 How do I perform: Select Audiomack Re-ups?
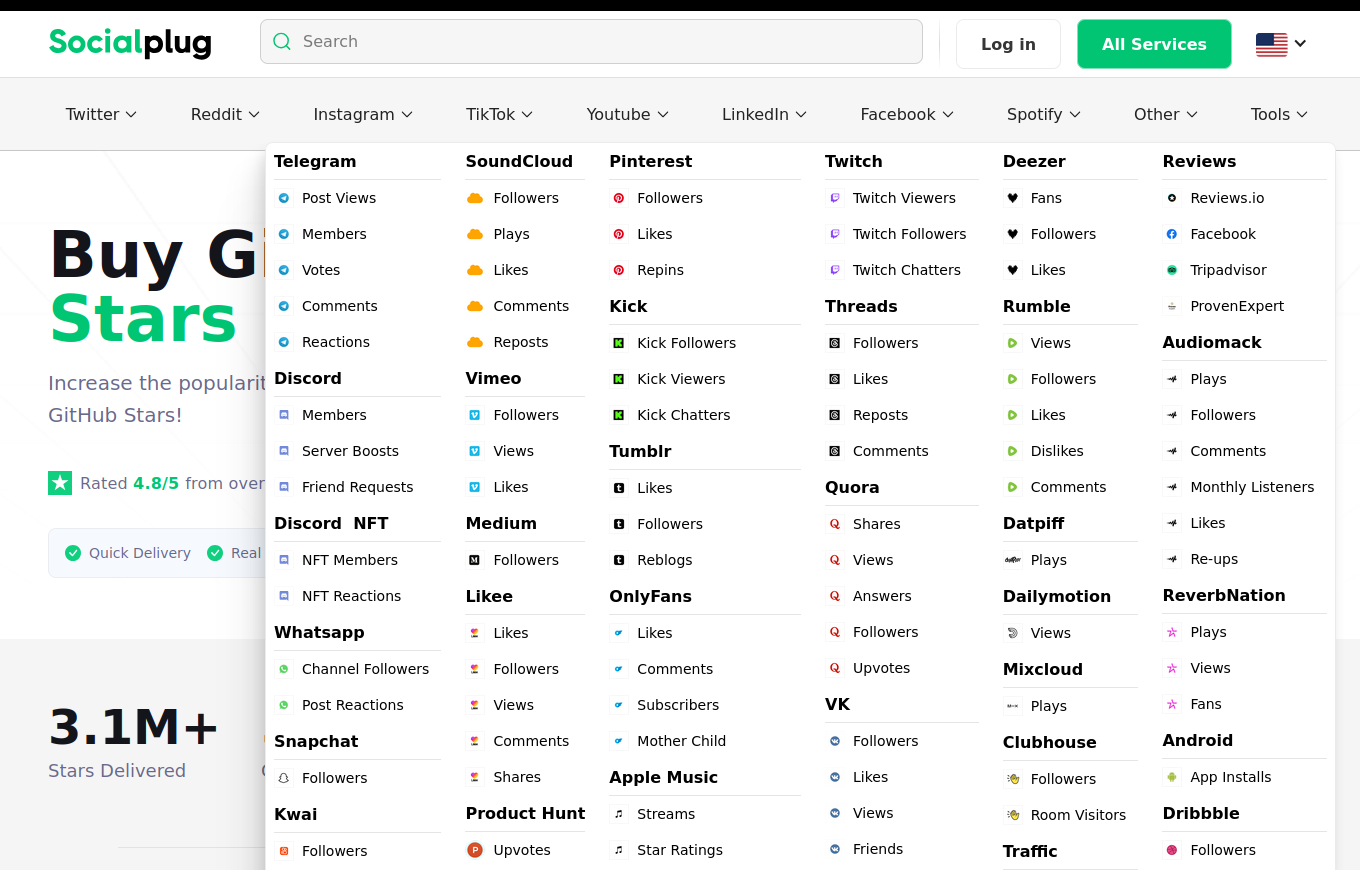point(1214,559)
